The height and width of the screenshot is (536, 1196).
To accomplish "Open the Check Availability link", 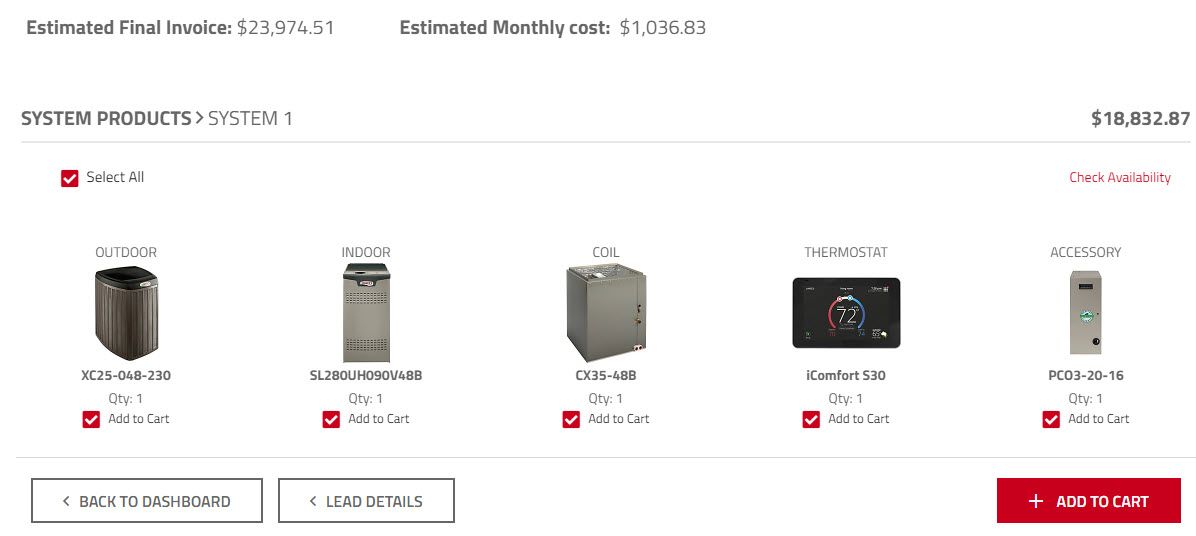I will [1120, 178].
